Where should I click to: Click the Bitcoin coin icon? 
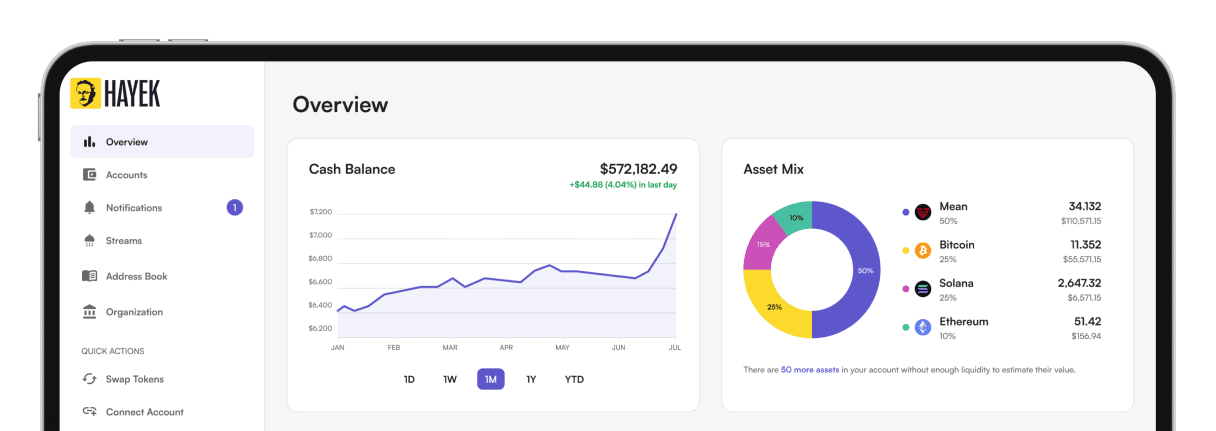point(922,251)
